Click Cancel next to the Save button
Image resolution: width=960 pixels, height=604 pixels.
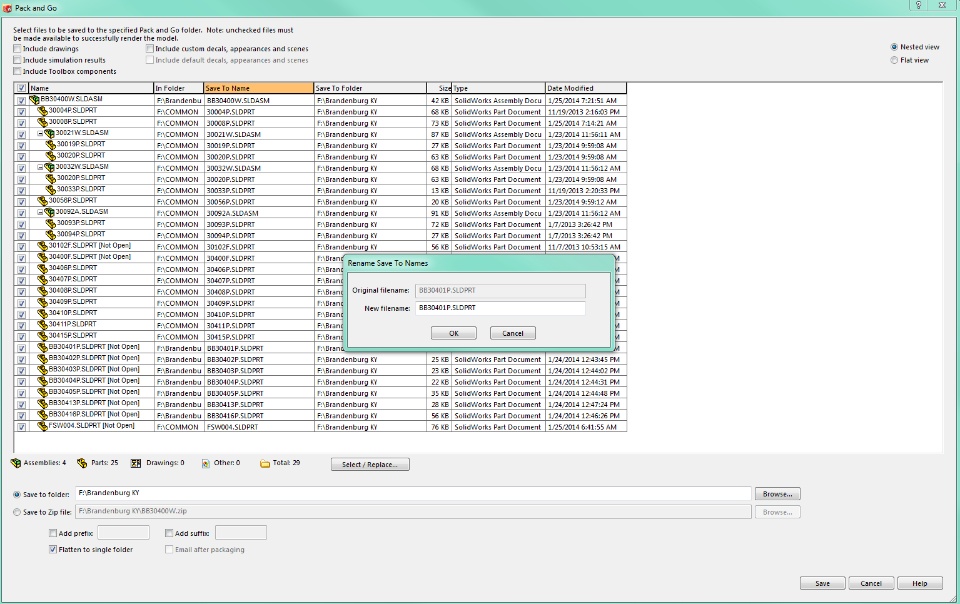pos(871,583)
